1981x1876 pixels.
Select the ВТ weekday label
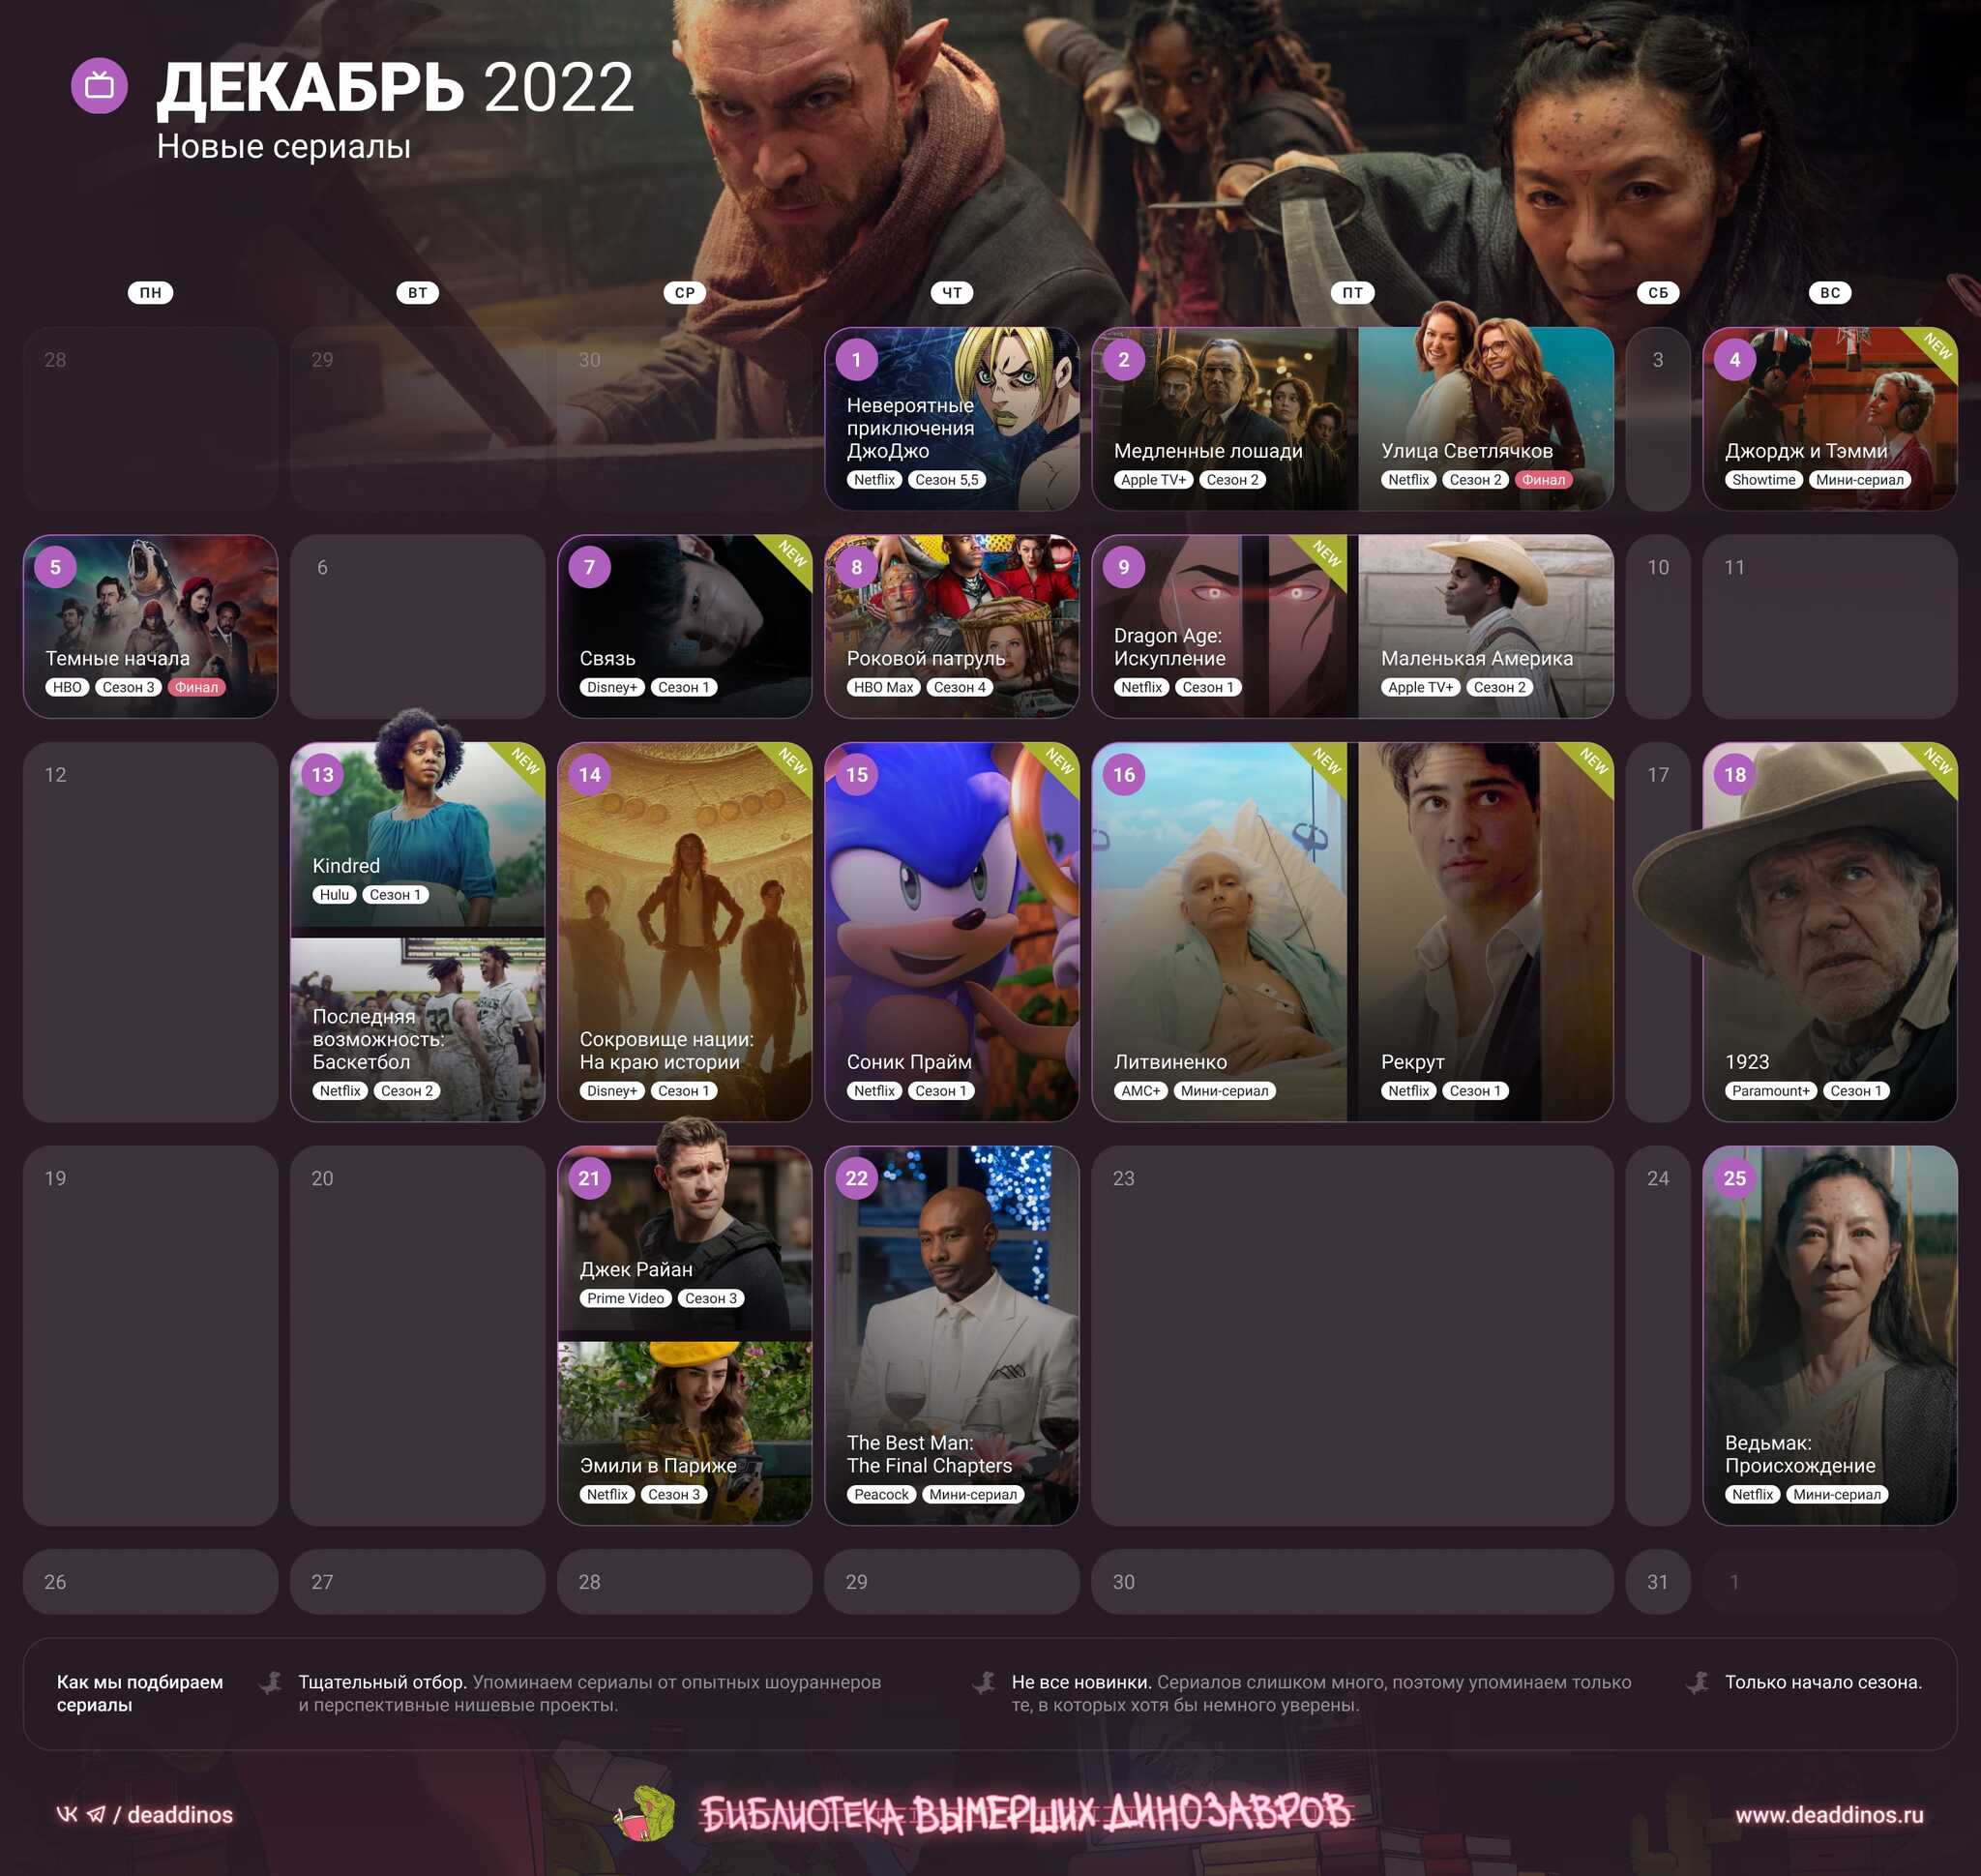[417, 293]
